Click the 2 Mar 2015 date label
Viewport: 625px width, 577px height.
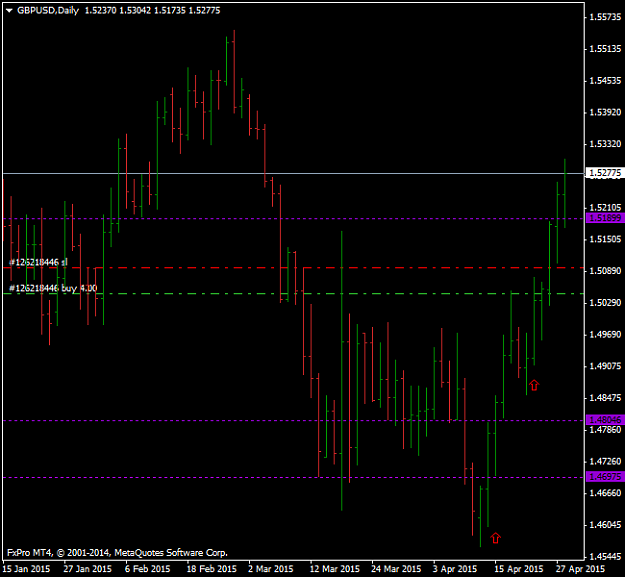(271, 569)
